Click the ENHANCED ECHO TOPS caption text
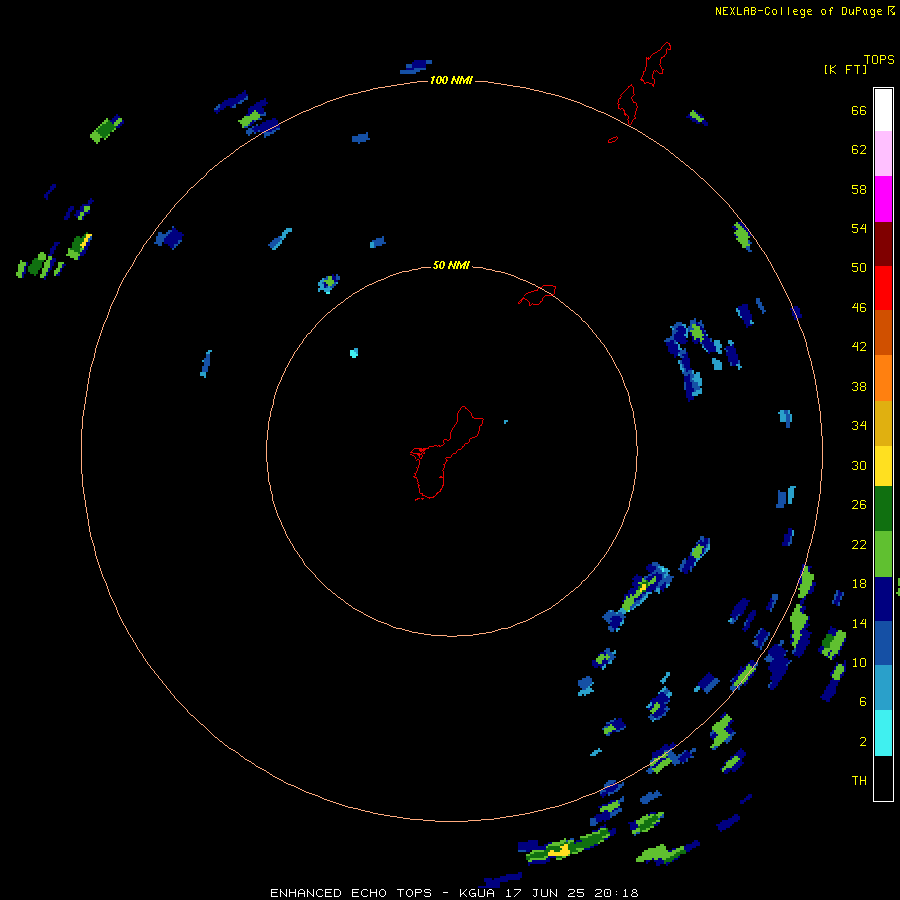The width and height of the screenshot is (900, 900). 351,893
